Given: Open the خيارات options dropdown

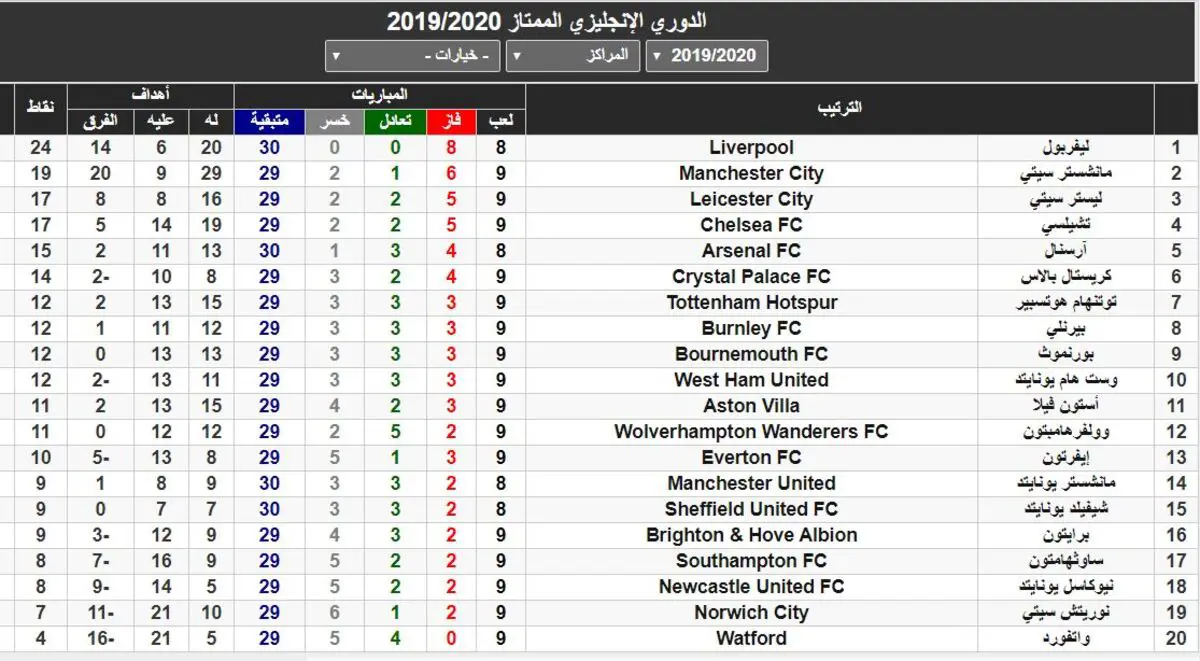Looking at the screenshot, I should pos(413,56).
